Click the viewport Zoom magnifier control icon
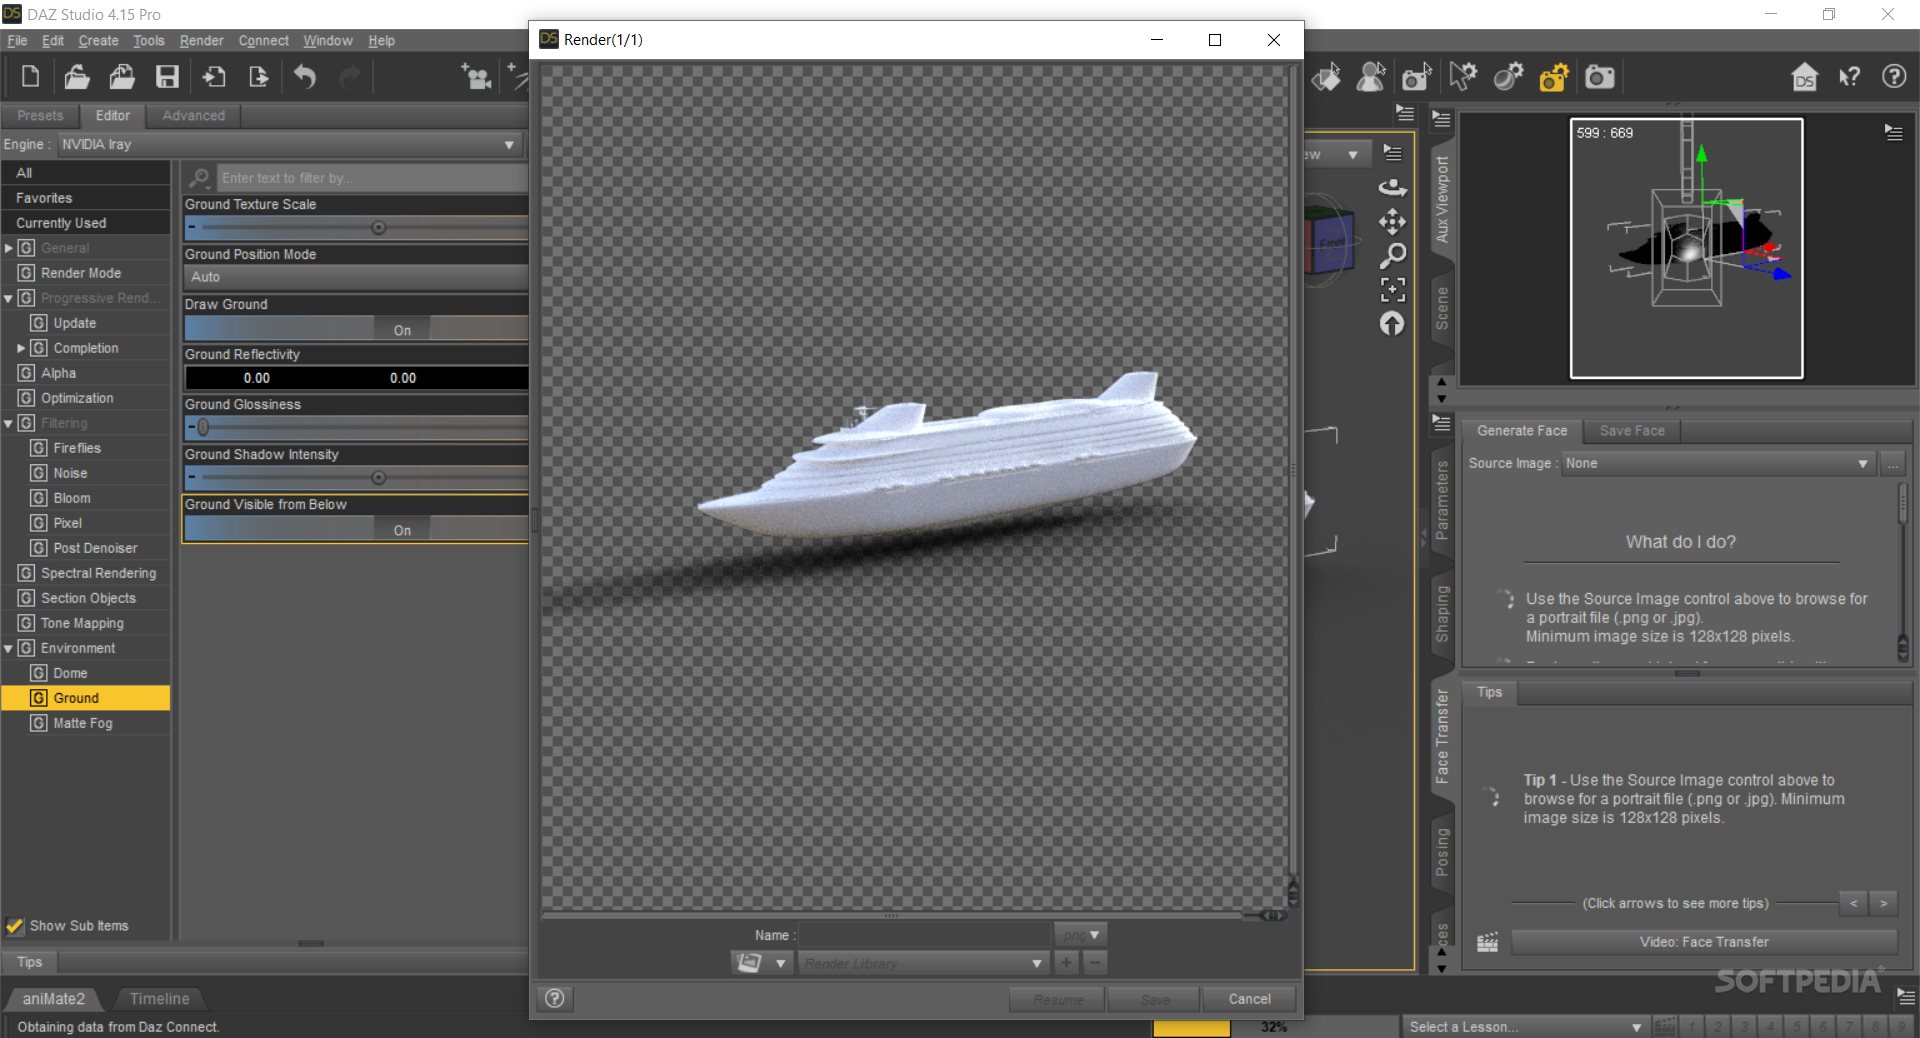1920x1038 pixels. point(1392,255)
